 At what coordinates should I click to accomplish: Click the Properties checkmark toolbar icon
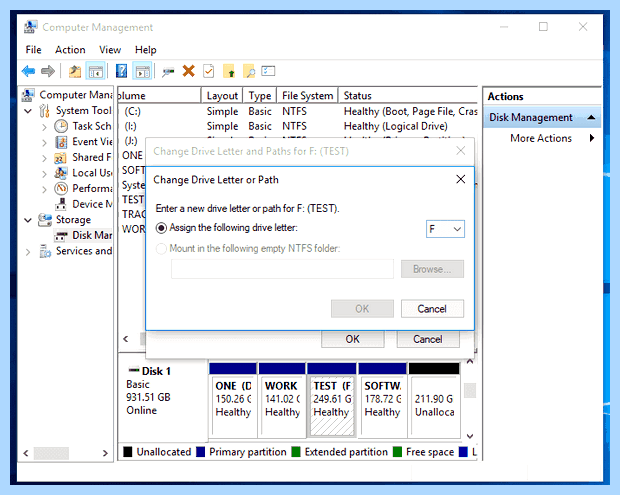coord(208,71)
